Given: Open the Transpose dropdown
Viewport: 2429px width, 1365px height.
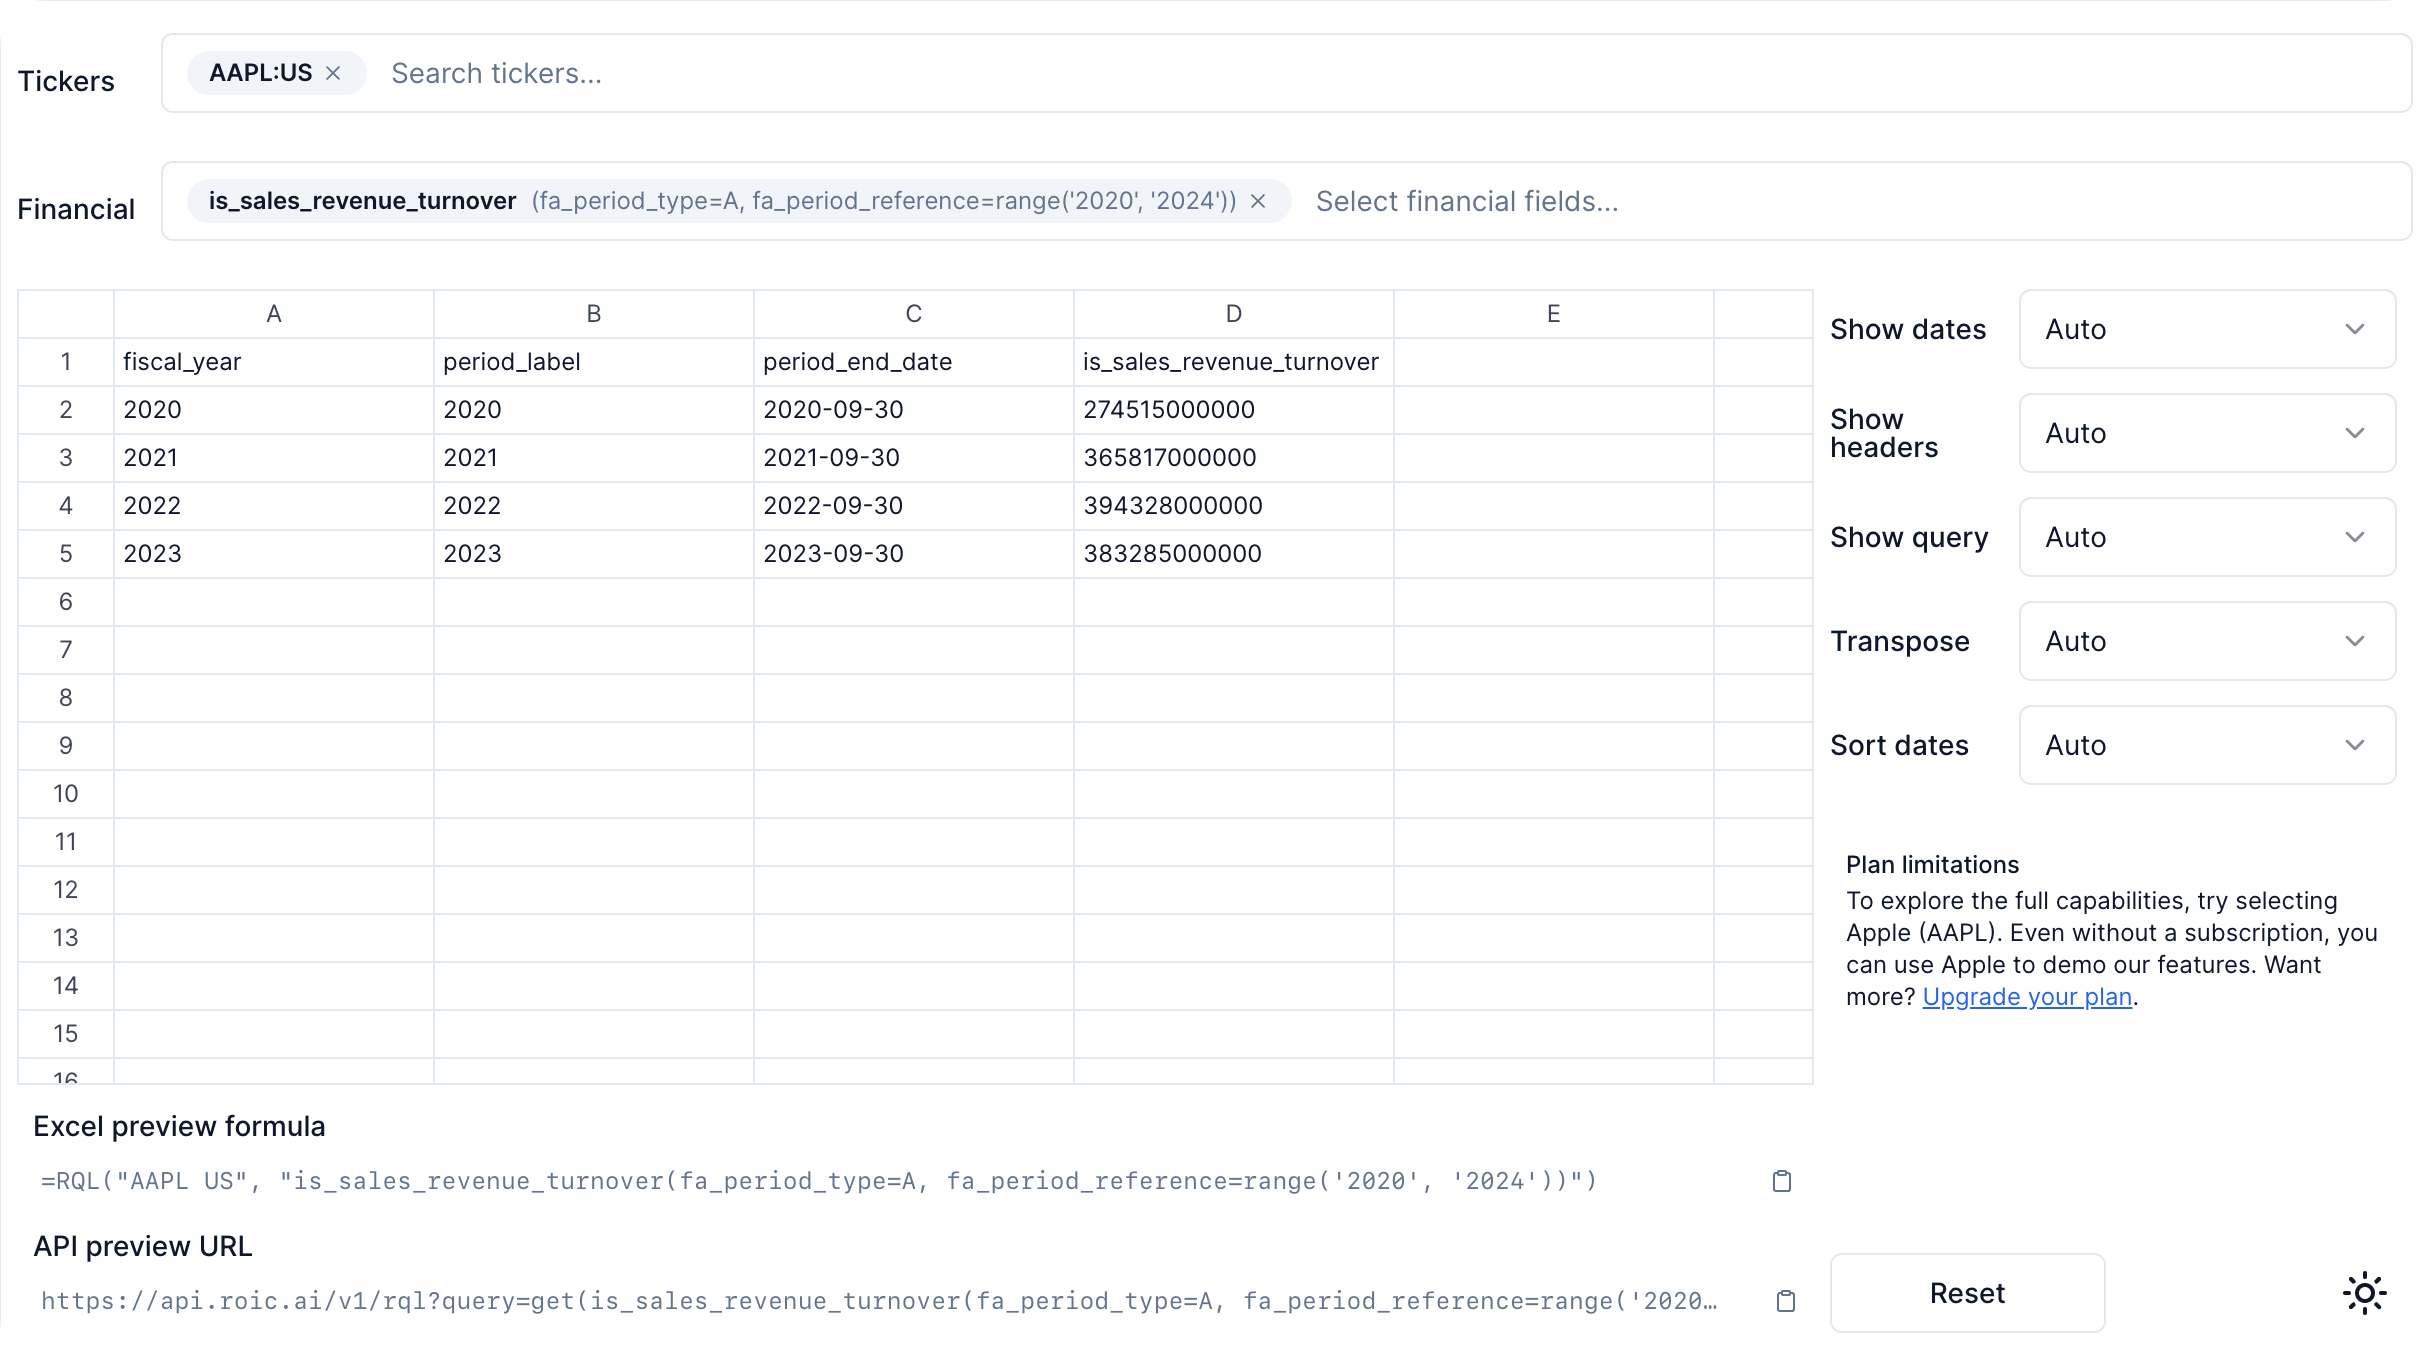Looking at the screenshot, I should point(2206,641).
